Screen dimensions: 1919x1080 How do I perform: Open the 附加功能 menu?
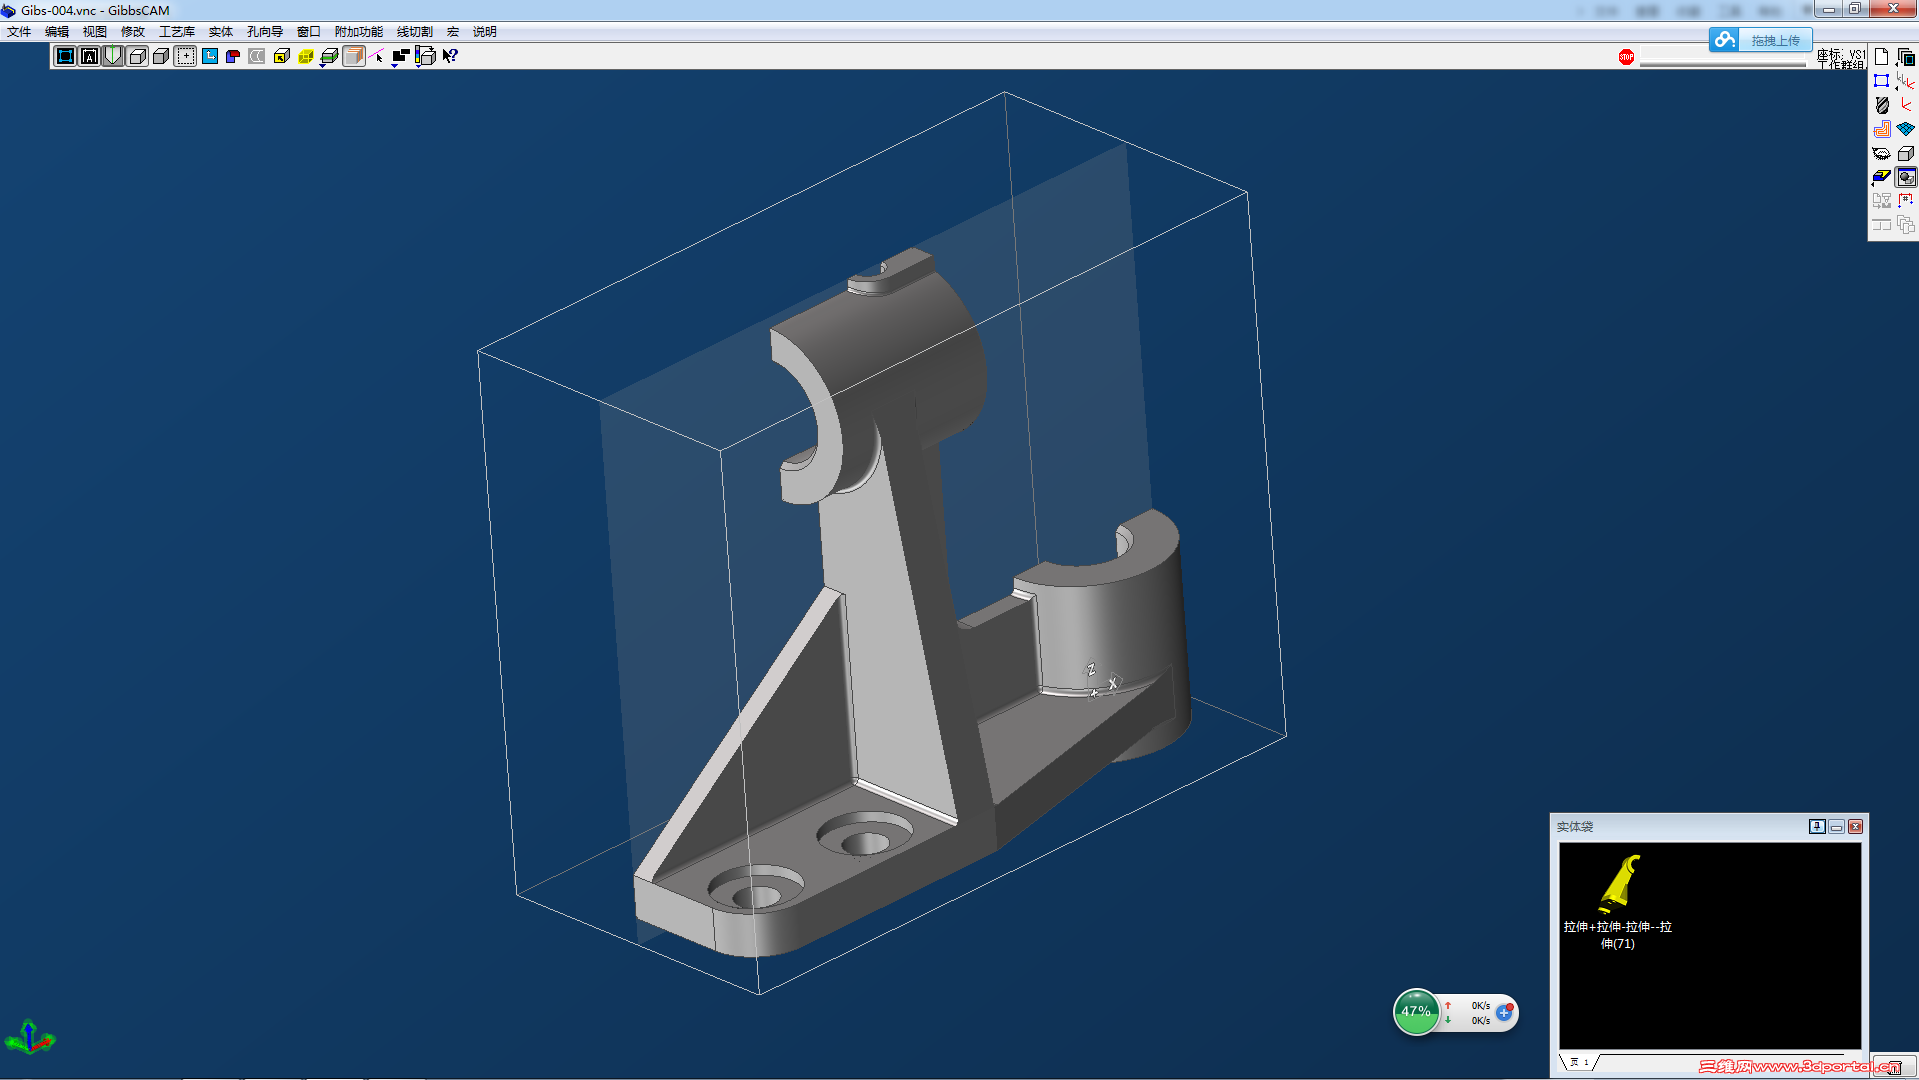[x=359, y=32]
